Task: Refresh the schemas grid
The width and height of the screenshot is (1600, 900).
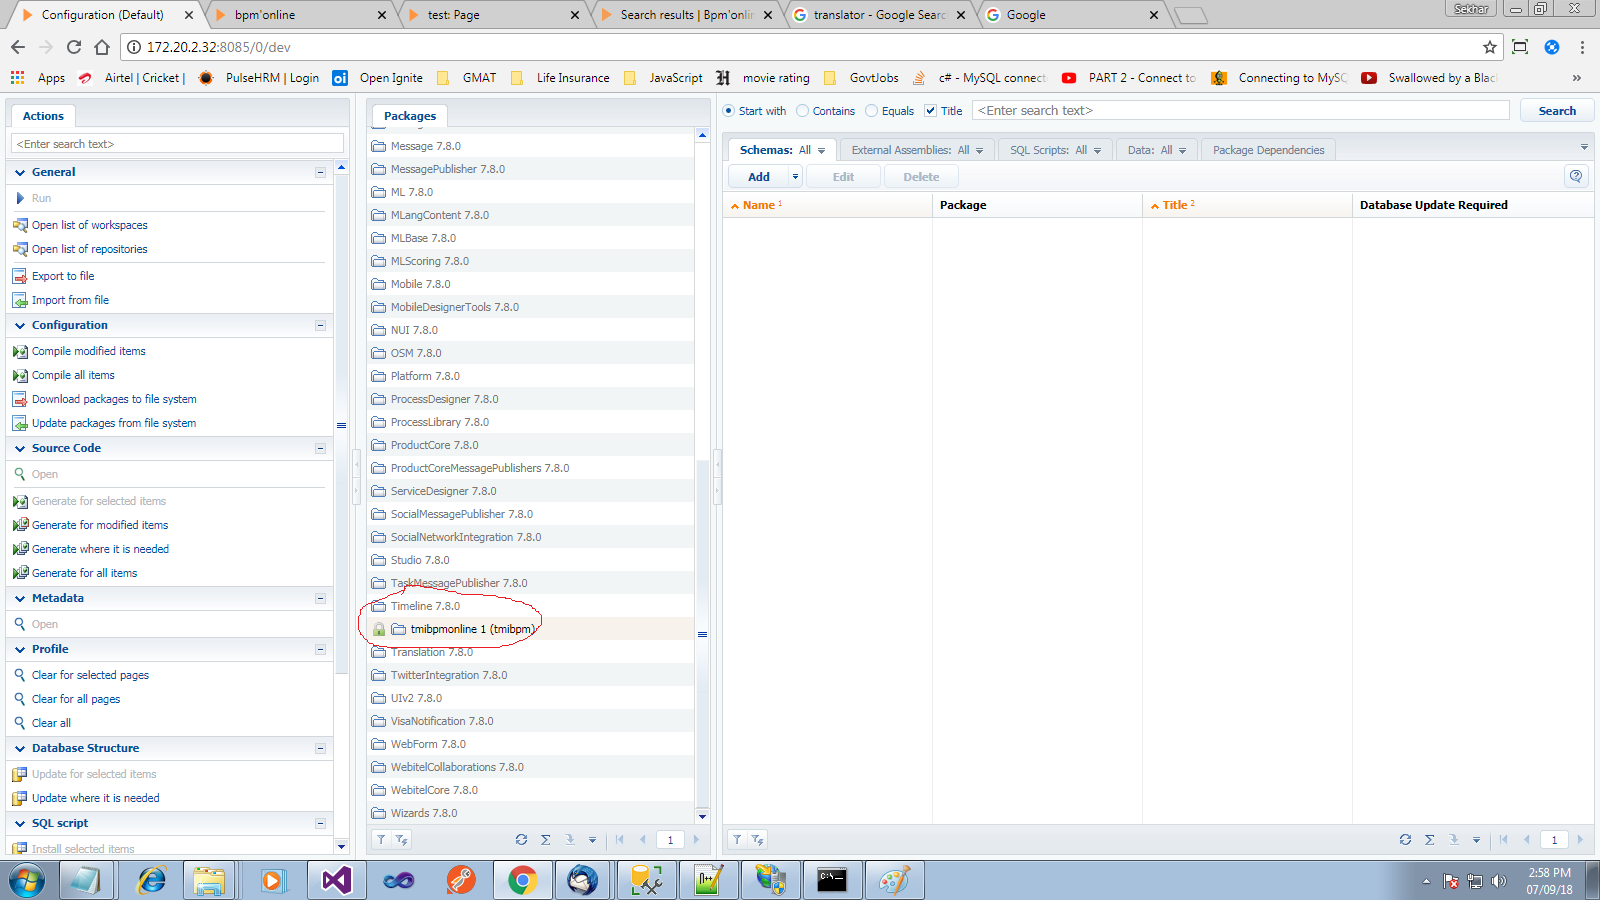Action: [x=1405, y=840]
